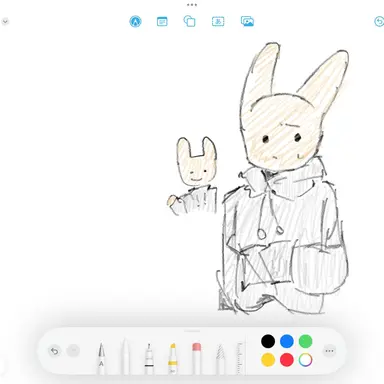The height and width of the screenshot is (384, 384).
Task: Expand the board title chevron at top left
Action: click(x=5, y=22)
